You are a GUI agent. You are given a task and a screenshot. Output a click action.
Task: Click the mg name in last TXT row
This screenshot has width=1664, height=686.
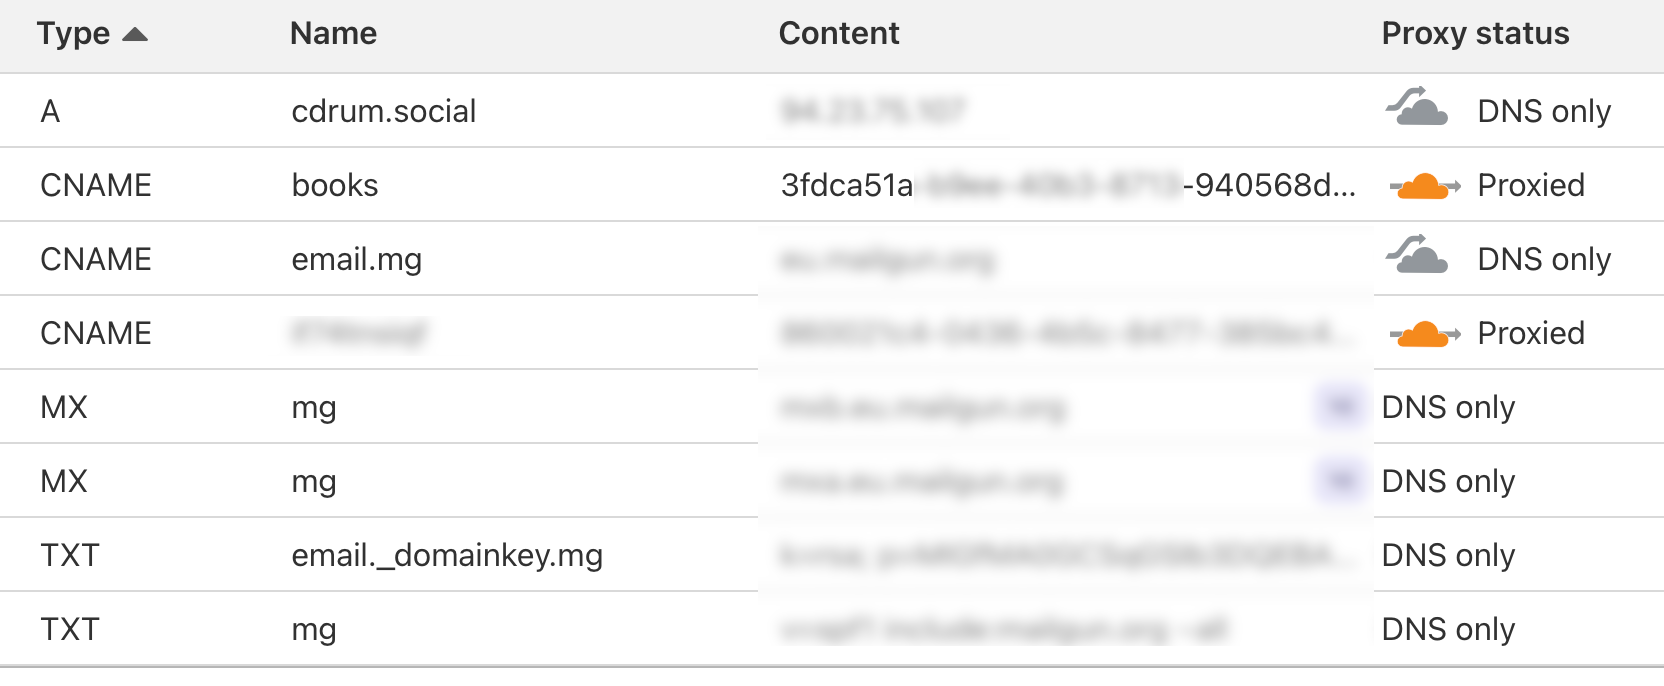click(x=313, y=629)
